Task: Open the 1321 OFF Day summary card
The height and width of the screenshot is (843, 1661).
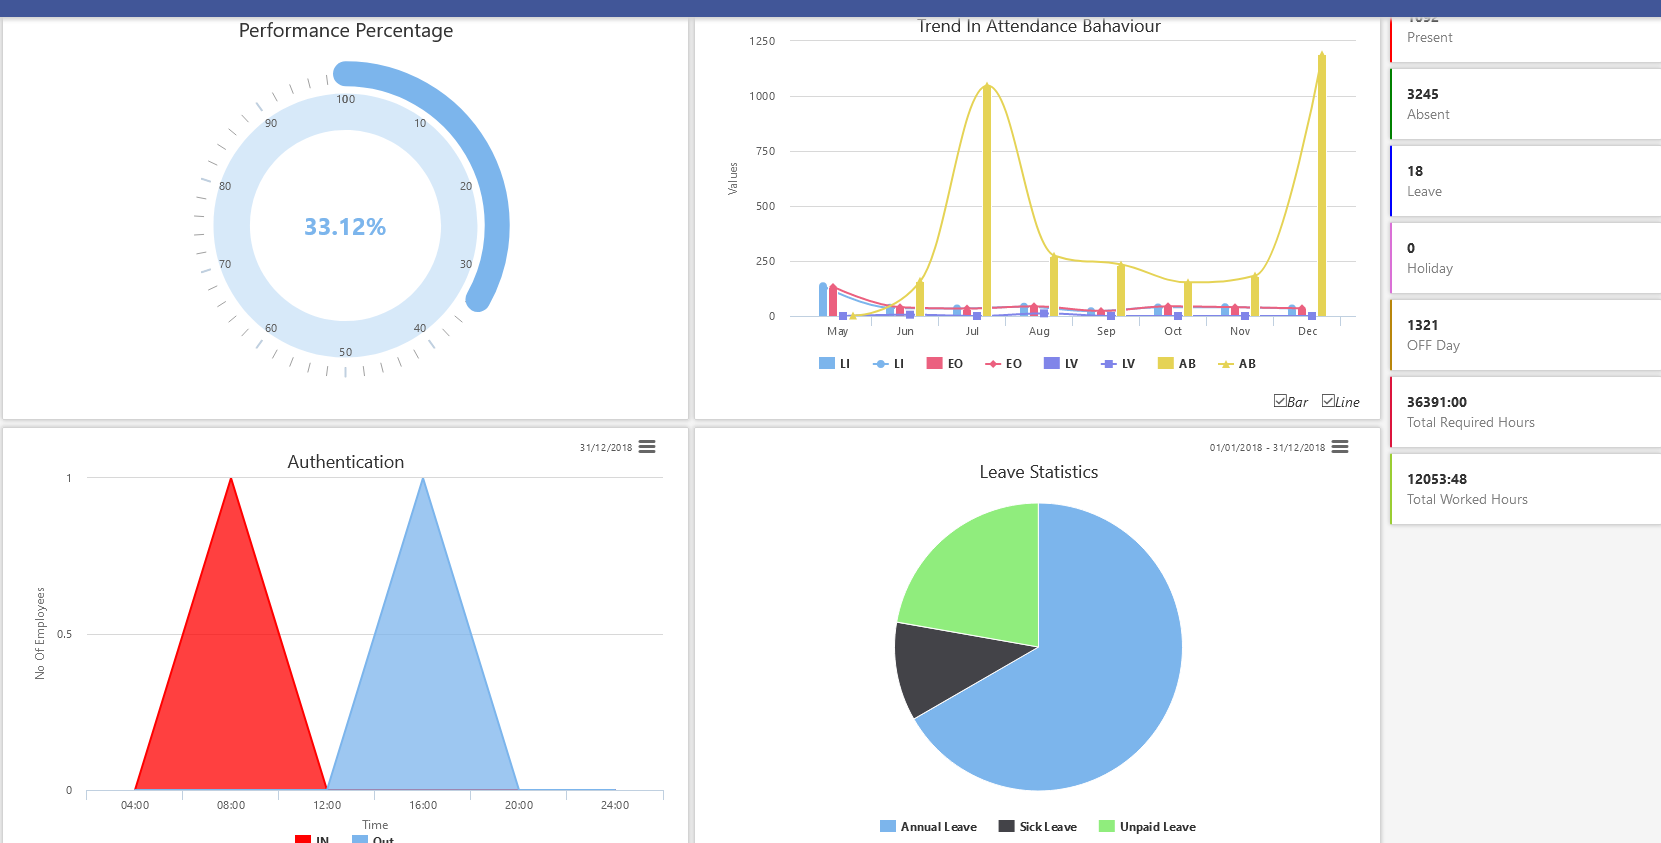Action: [1525, 335]
